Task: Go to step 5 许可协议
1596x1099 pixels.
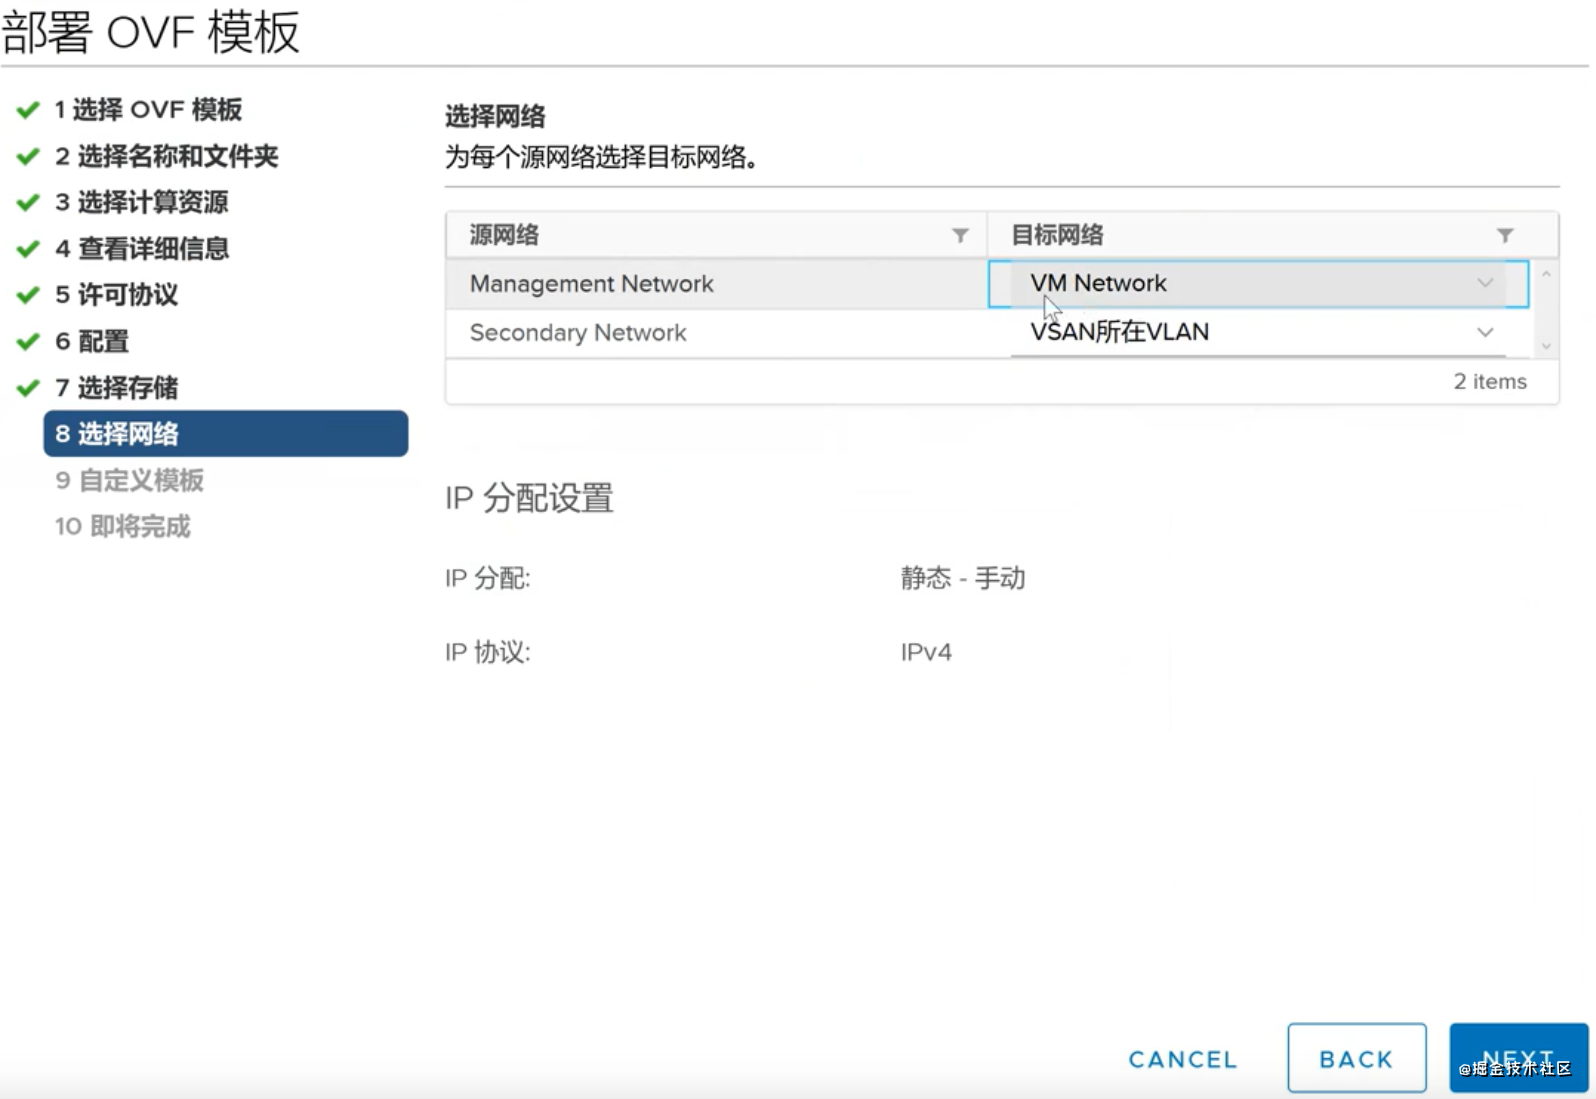Action: pos(116,295)
